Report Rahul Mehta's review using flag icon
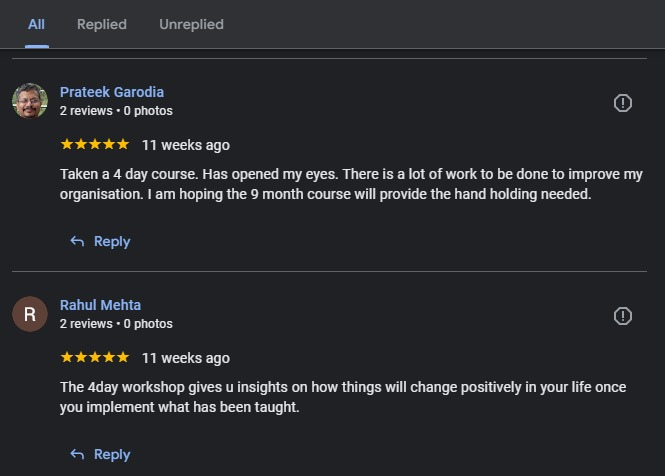Screen dimensions: 665x476 [x=622, y=316]
